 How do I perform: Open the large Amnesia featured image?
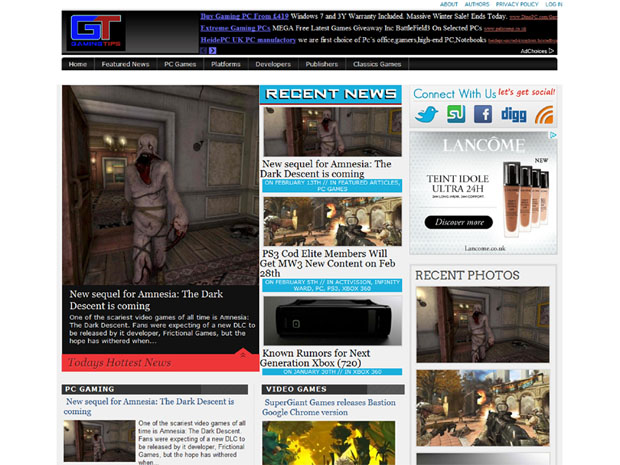[x=161, y=185]
